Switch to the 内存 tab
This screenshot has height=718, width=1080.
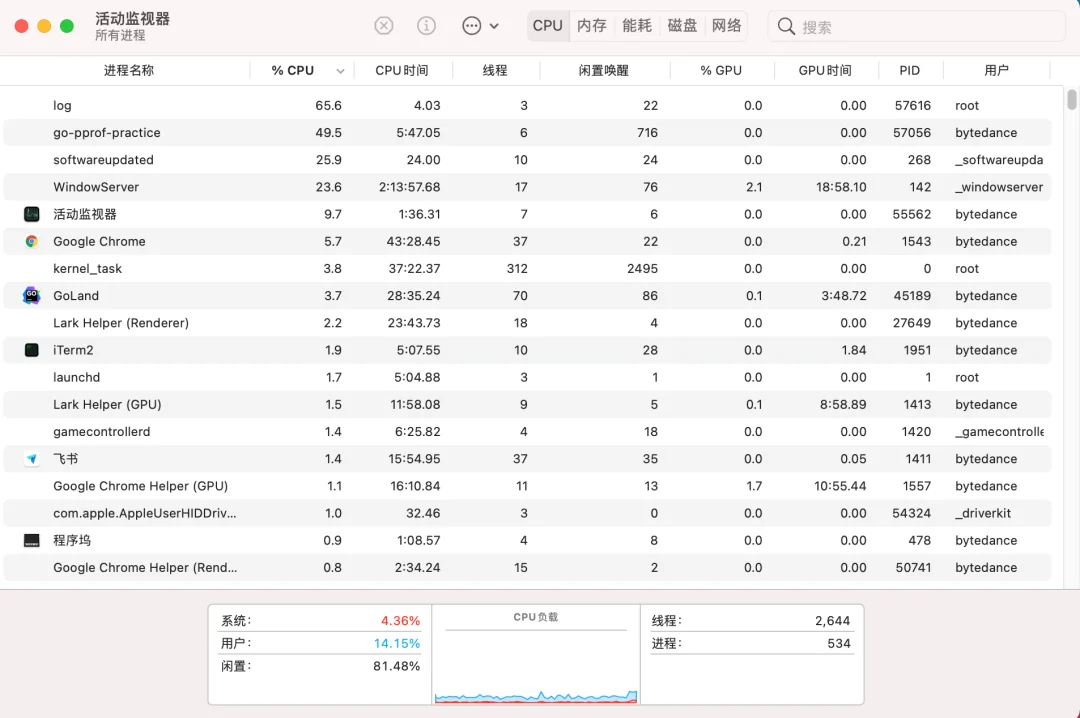click(x=592, y=25)
